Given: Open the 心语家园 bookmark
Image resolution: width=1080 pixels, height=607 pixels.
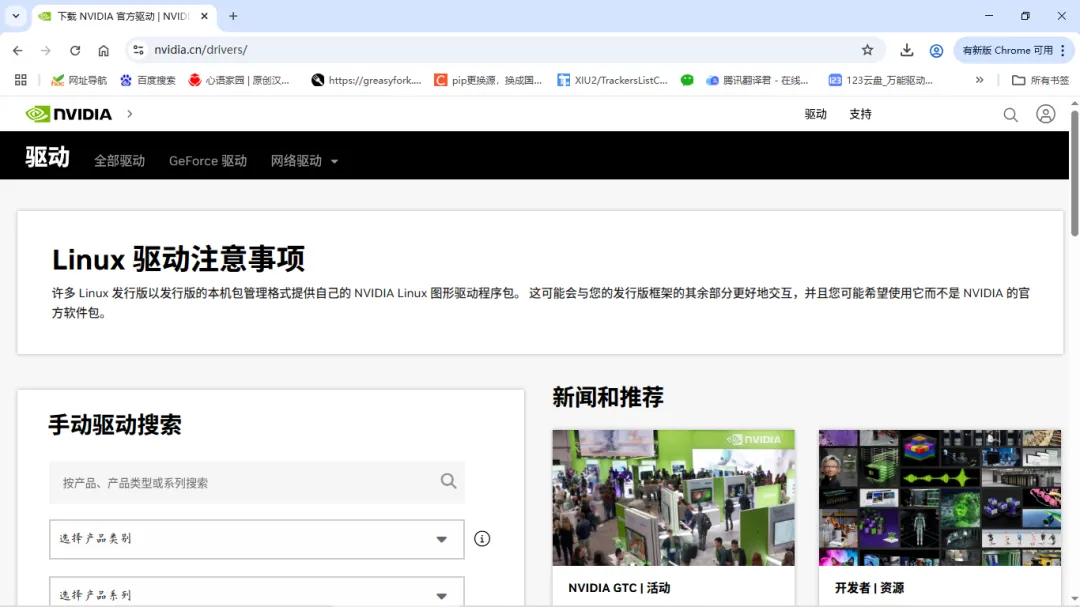Looking at the screenshot, I should point(240,80).
